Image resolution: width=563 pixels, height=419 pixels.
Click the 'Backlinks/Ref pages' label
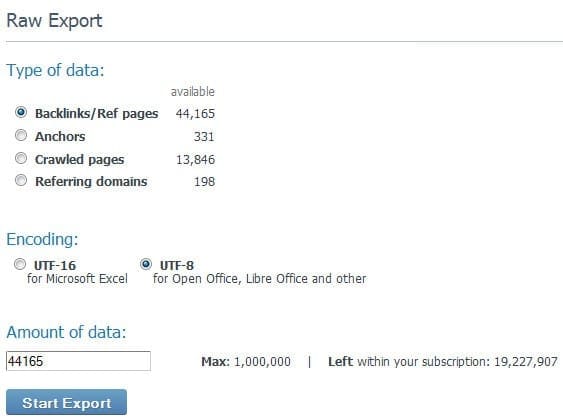(x=97, y=114)
